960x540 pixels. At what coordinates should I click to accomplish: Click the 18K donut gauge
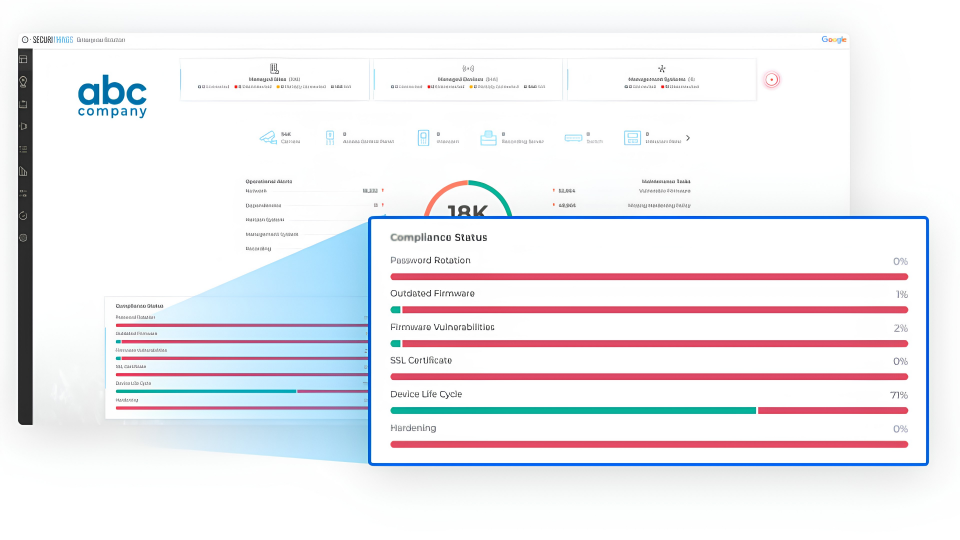468,199
